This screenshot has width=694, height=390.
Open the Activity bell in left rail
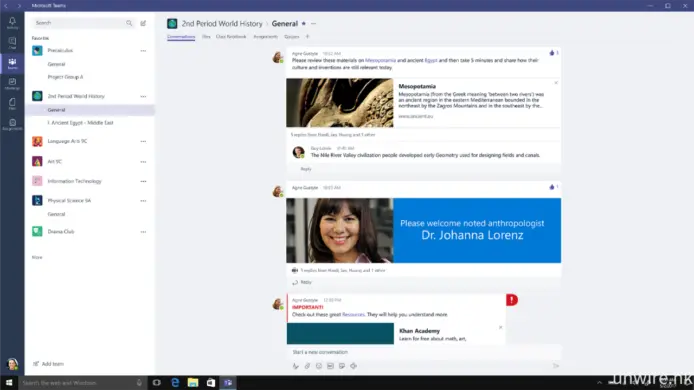point(12,23)
